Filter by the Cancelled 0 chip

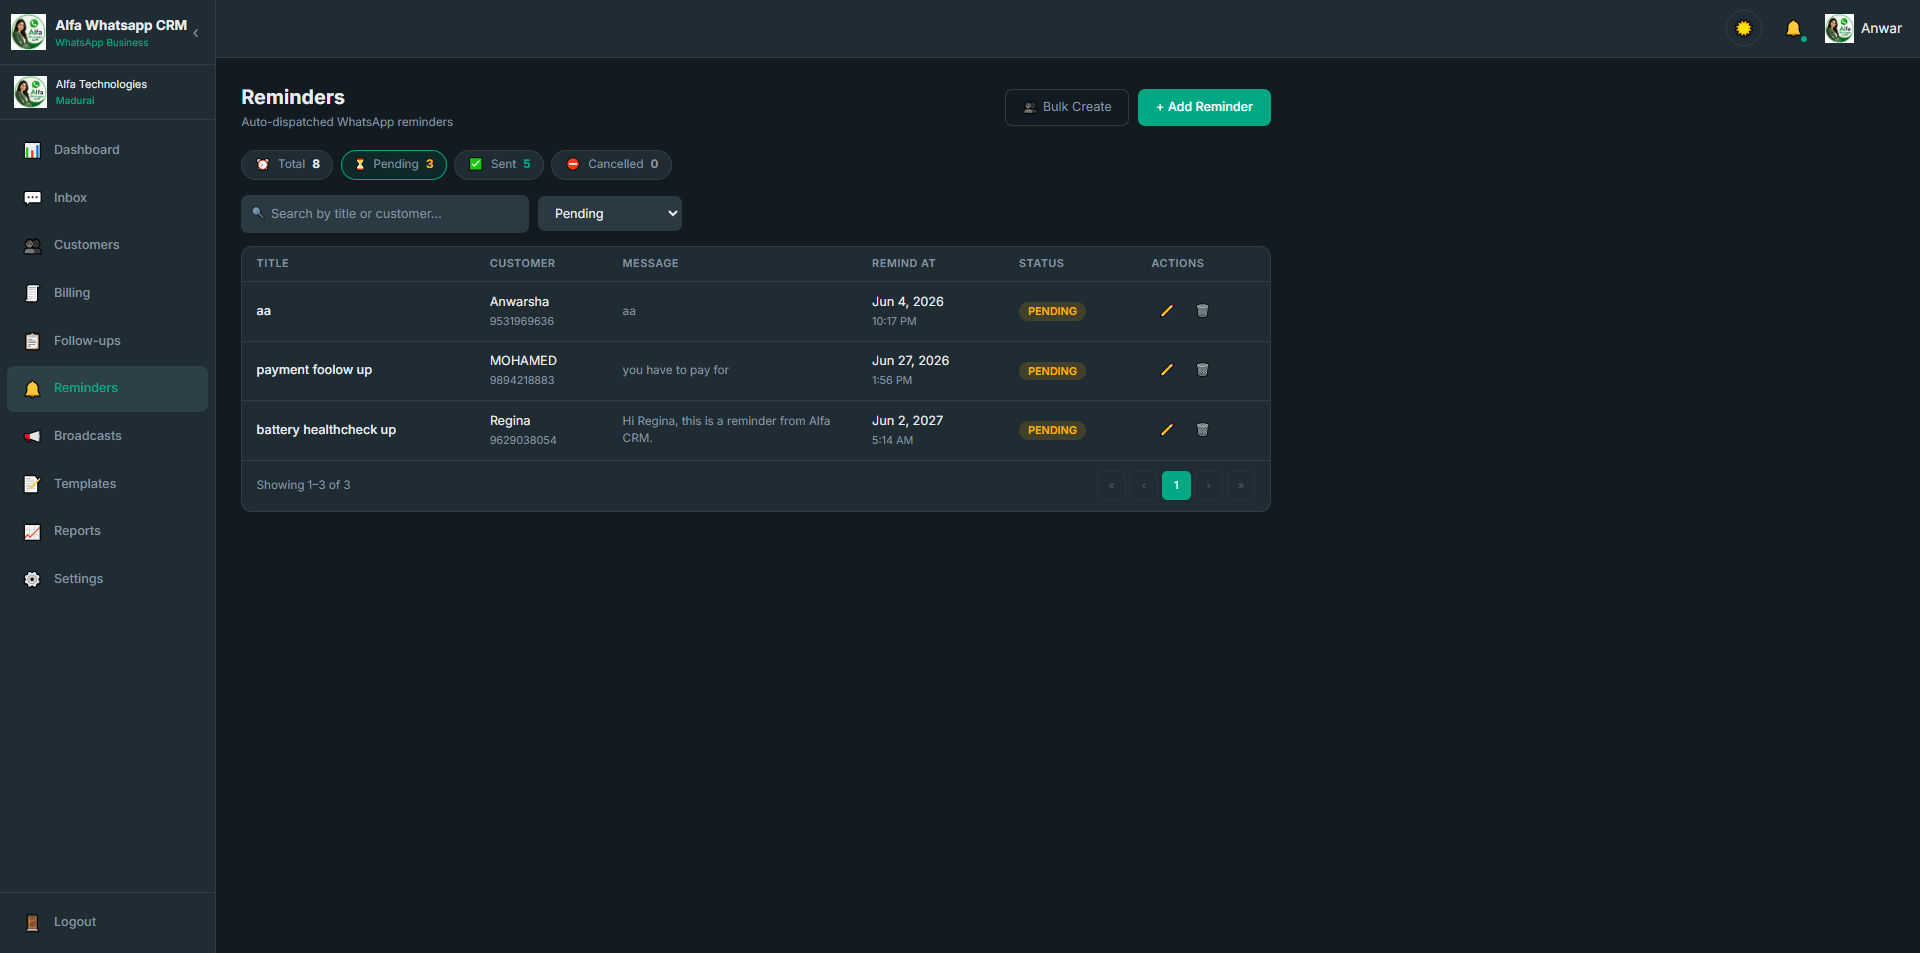click(611, 164)
